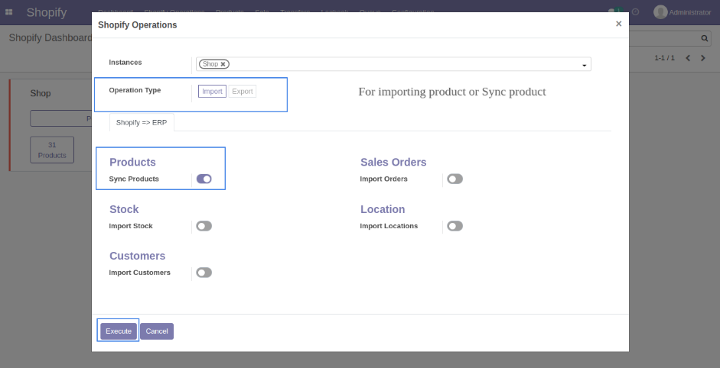Toggle the Sync Products switch
Viewport: 720px width, 368px height.
(x=204, y=179)
